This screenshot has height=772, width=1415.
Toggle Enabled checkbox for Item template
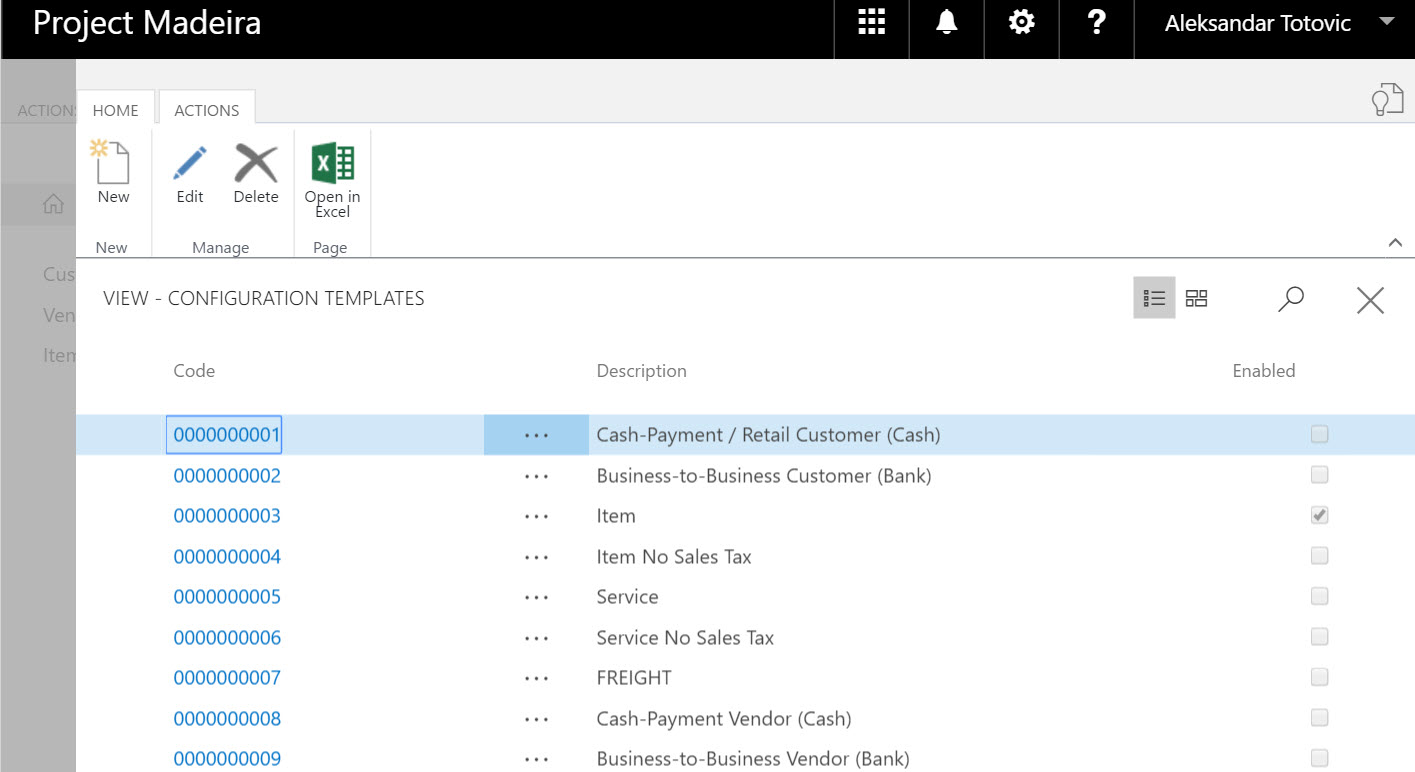pos(1319,516)
